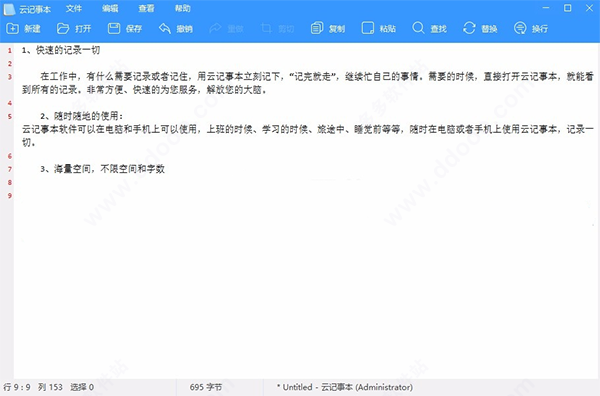
Task: Save the document using 保存 icon
Action: click(x=114, y=28)
